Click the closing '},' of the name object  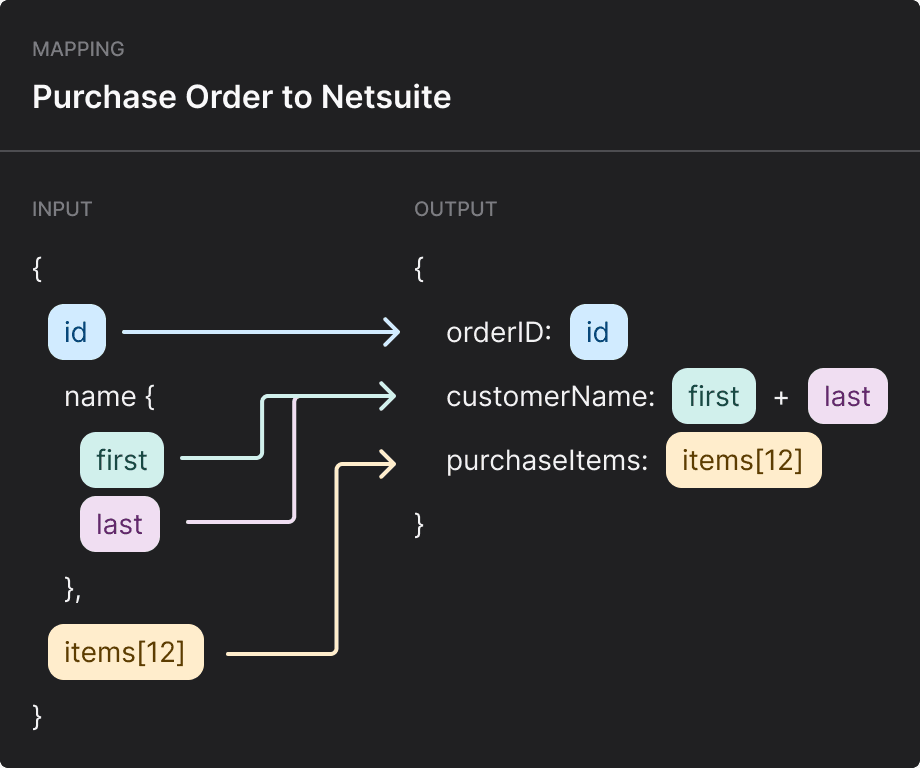(x=73, y=589)
